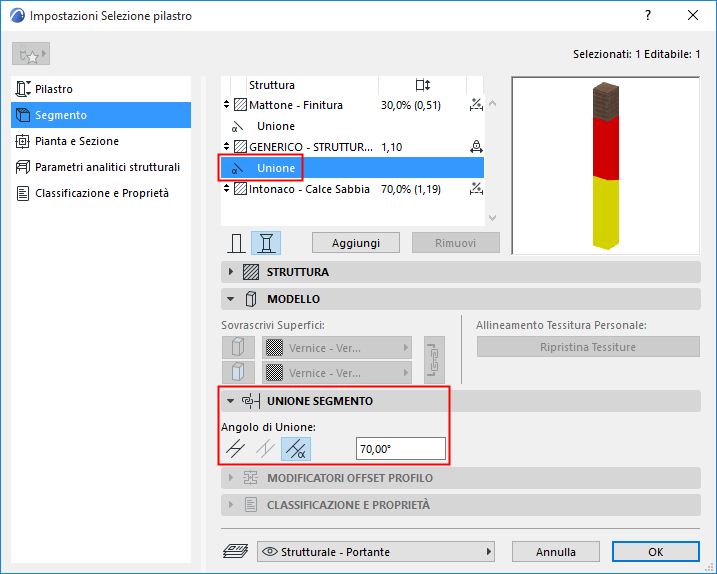Choose multi-segment column mode

pyautogui.click(x=266, y=243)
